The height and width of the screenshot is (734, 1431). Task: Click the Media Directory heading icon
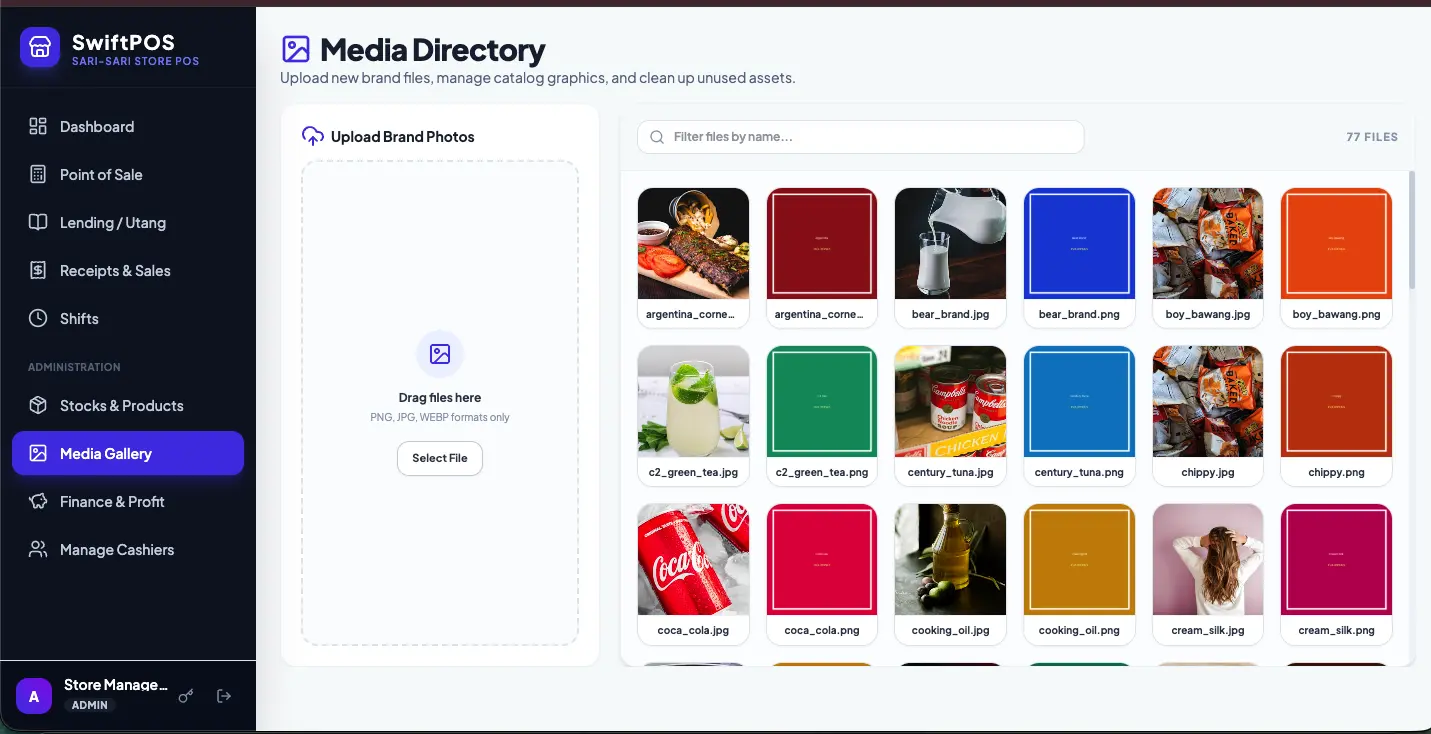click(296, 49)
